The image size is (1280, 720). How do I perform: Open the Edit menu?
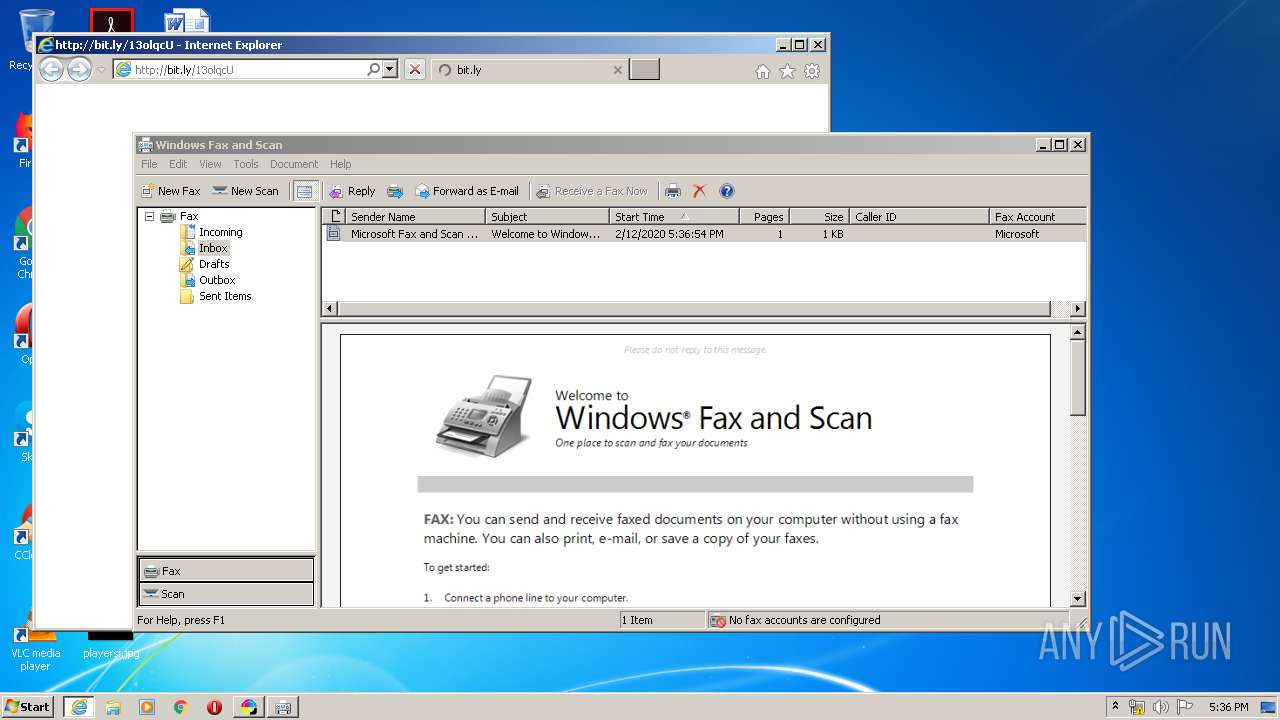click(178, 164)
